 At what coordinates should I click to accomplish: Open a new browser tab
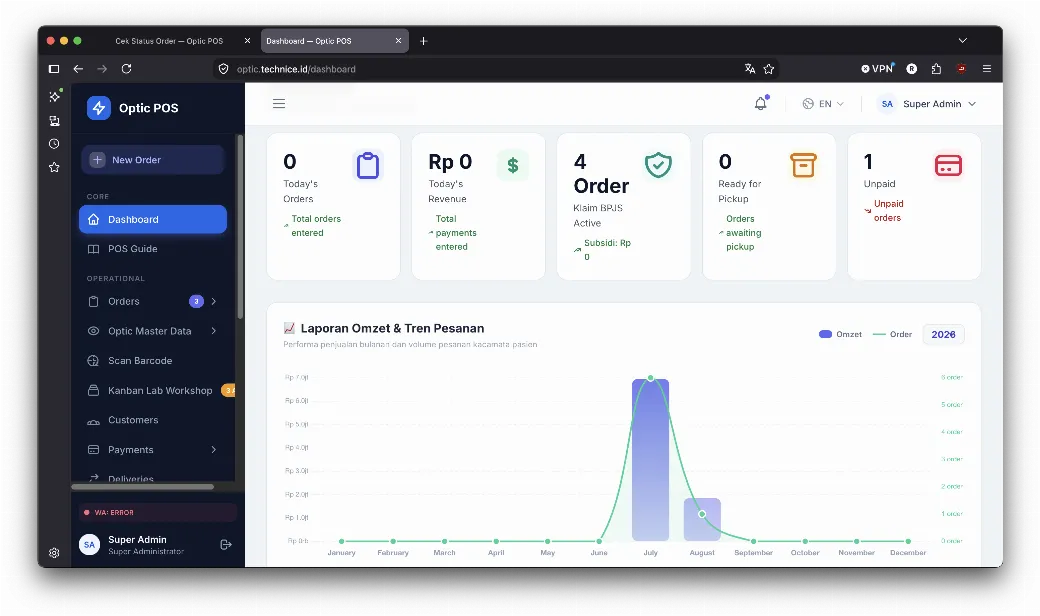click(x=424, y=41)
